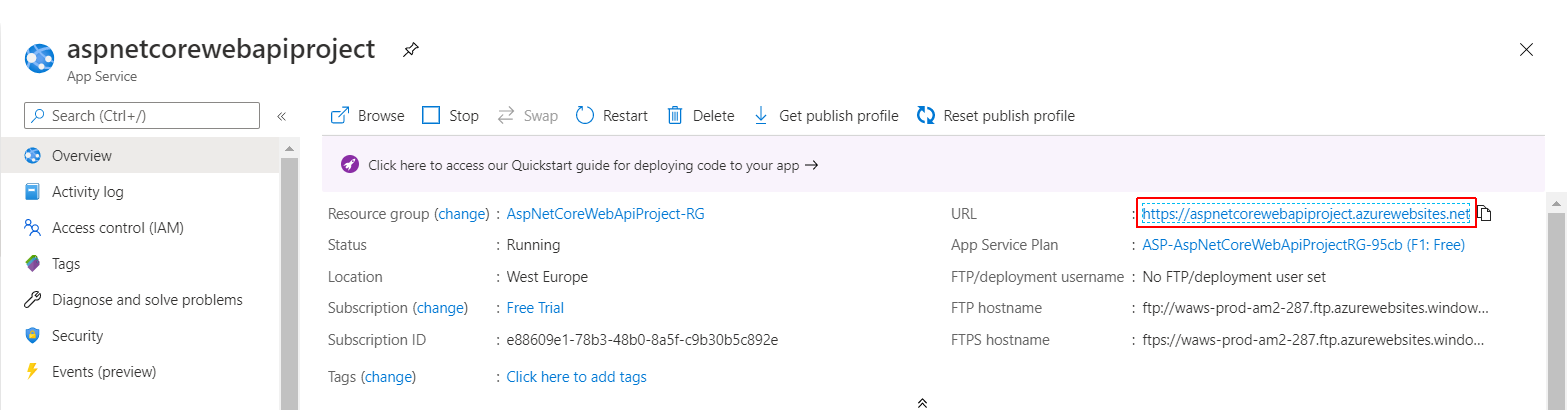Click Reset publish profile
This screenshot has height=410, width=1567.
click(x=996, y=116)
